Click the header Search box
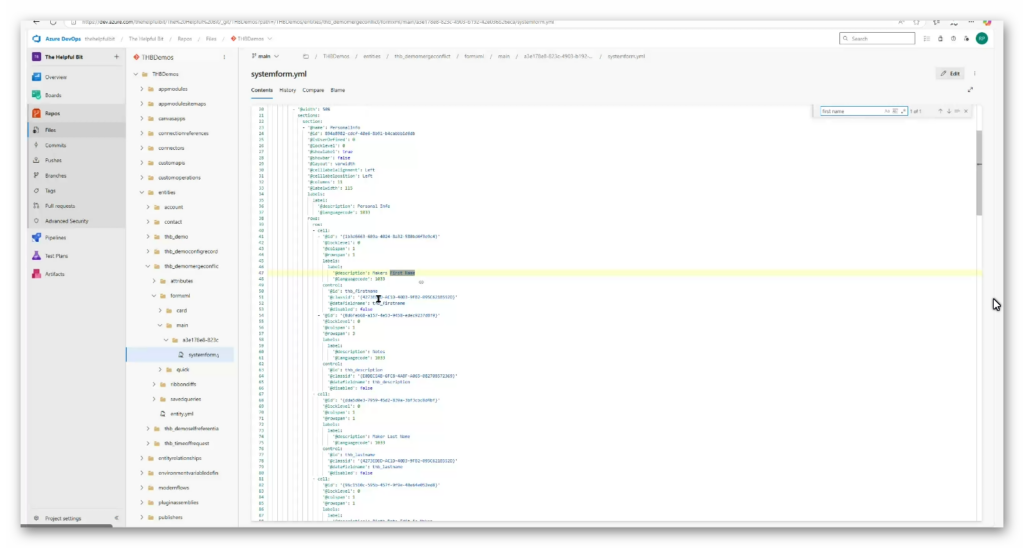 tap(877, 39)
